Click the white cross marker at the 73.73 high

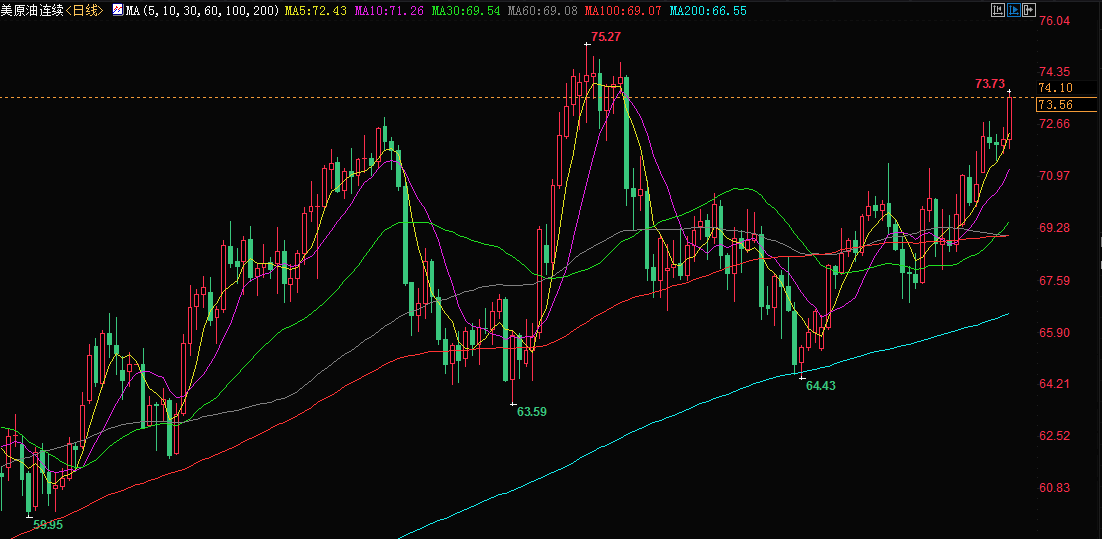coord(1010,92)
